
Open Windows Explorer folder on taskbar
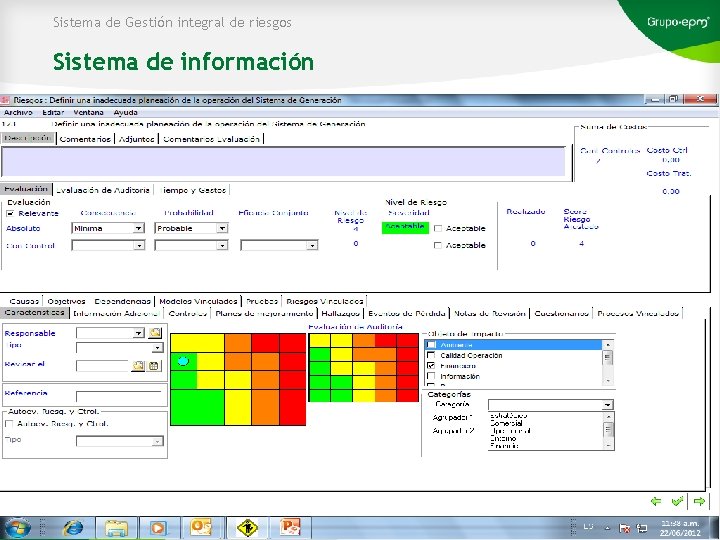(116, 528)
